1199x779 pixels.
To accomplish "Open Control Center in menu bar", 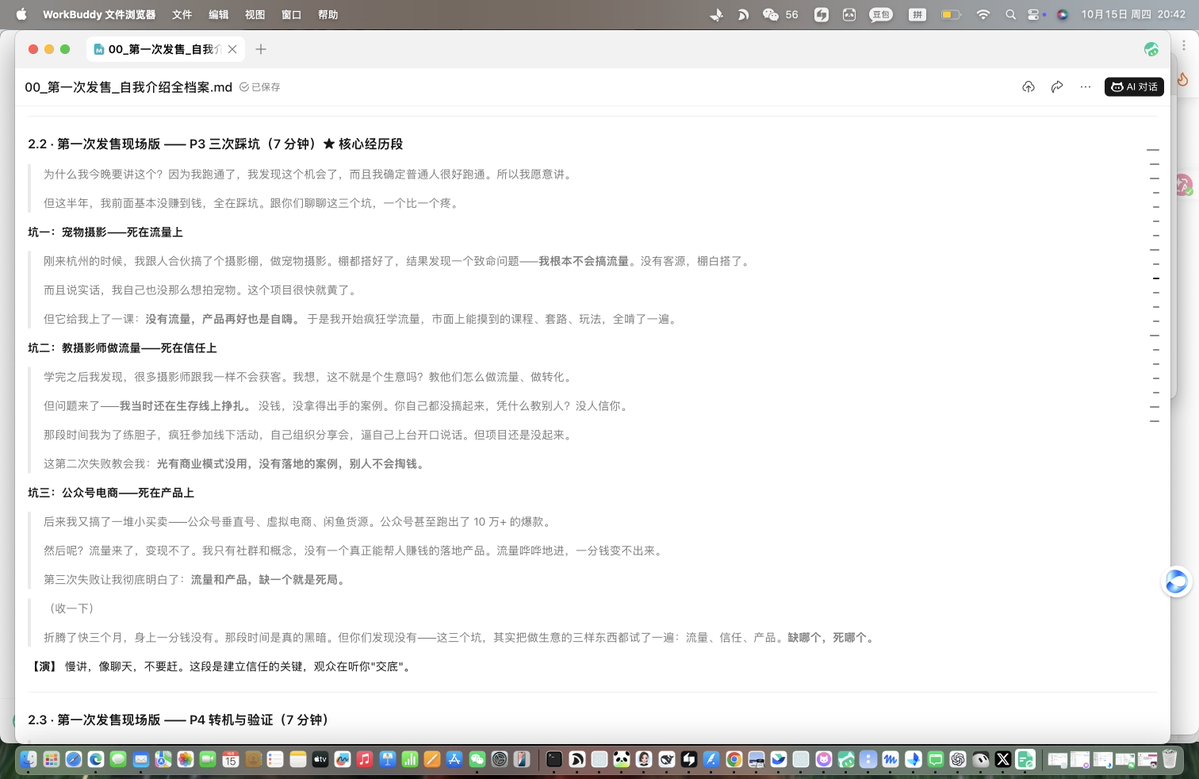I will [1036, 15].
